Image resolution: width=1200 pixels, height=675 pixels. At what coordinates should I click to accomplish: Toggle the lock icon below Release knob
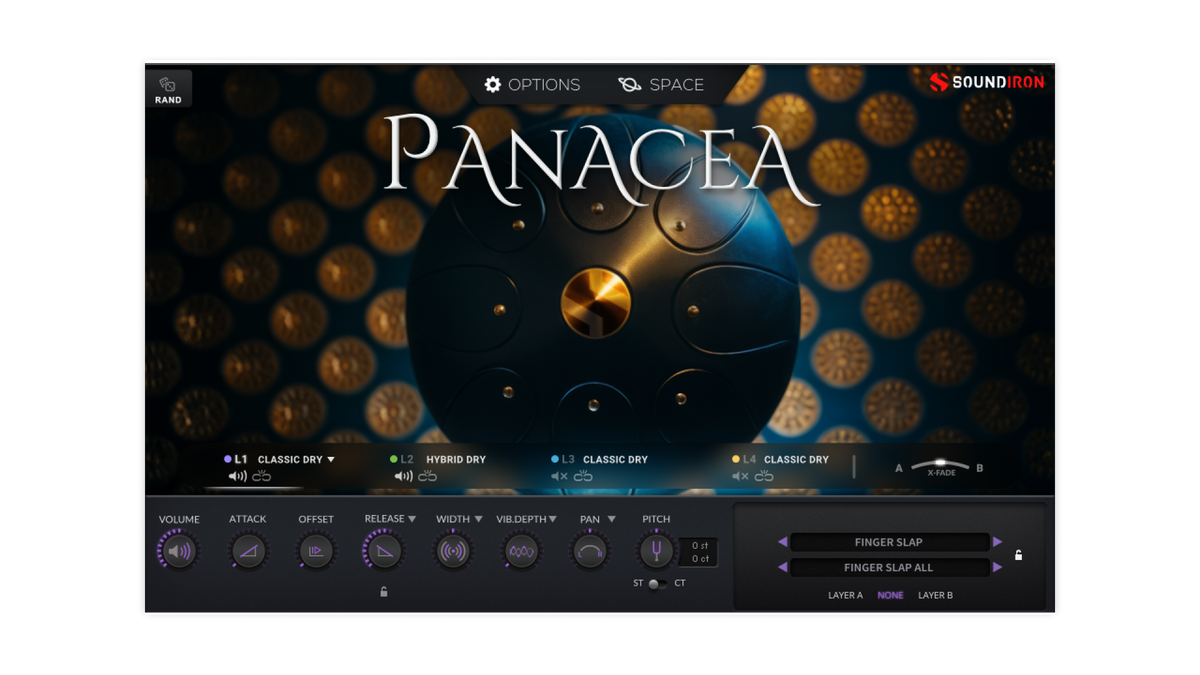(384, 592)
